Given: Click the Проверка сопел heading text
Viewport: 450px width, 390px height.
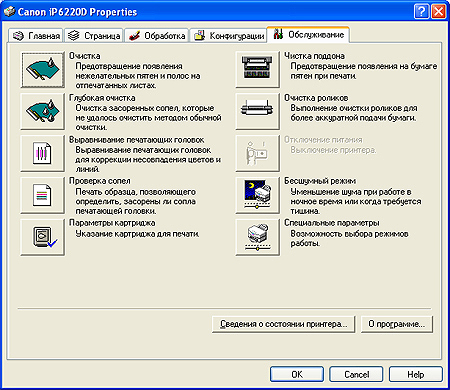Looking at the screenshot, I should (100, 181).
